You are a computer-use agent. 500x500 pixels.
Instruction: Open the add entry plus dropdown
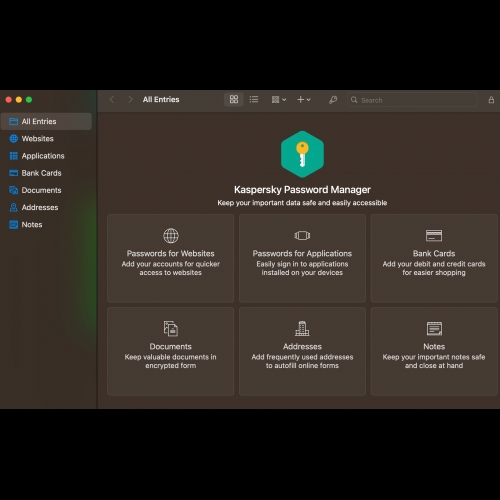(x=304, y=99)
